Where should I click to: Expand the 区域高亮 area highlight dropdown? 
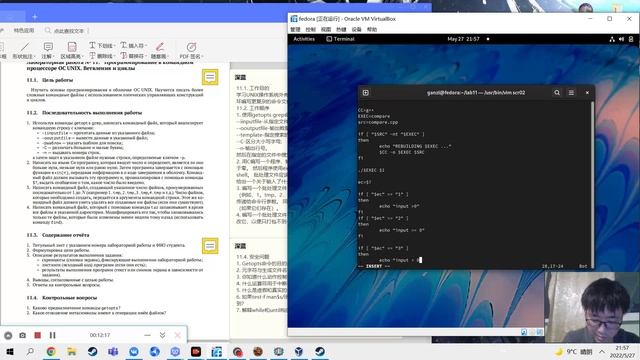click(82, 56)
